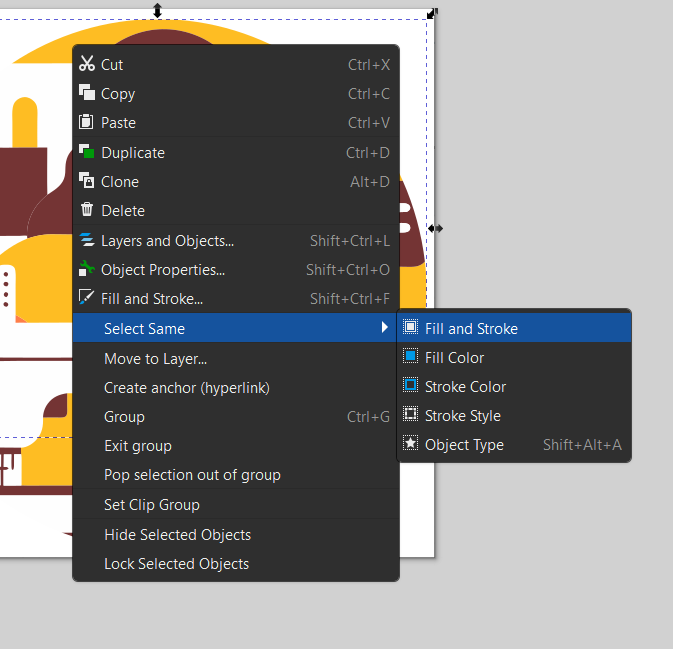Screen dimensions: 673x649
Task: Select Clone menu entry
Action: 236,182
